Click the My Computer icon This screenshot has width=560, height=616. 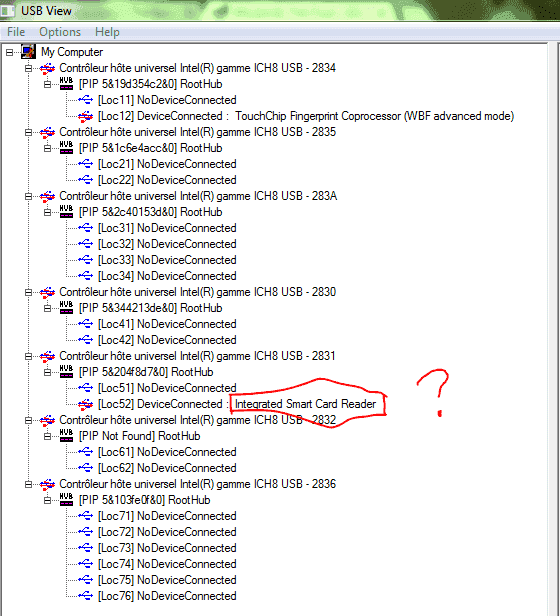coord(28,52)
